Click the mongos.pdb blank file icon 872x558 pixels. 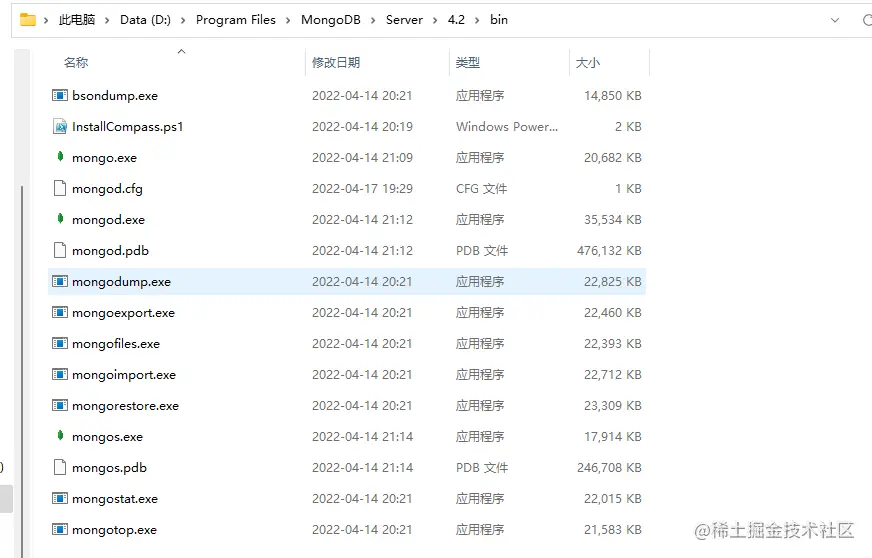point(60,467)
